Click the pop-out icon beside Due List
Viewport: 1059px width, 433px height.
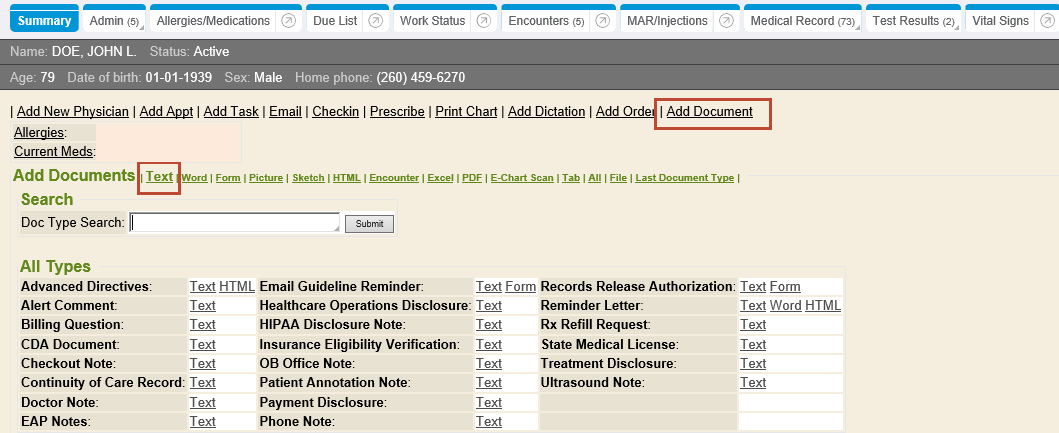click(375, 21)
